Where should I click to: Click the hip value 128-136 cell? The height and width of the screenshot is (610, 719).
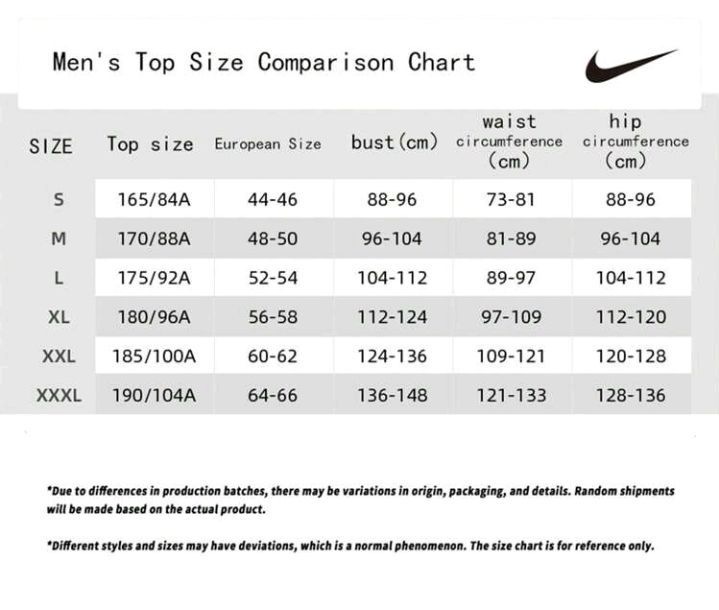tap(630, 395)
